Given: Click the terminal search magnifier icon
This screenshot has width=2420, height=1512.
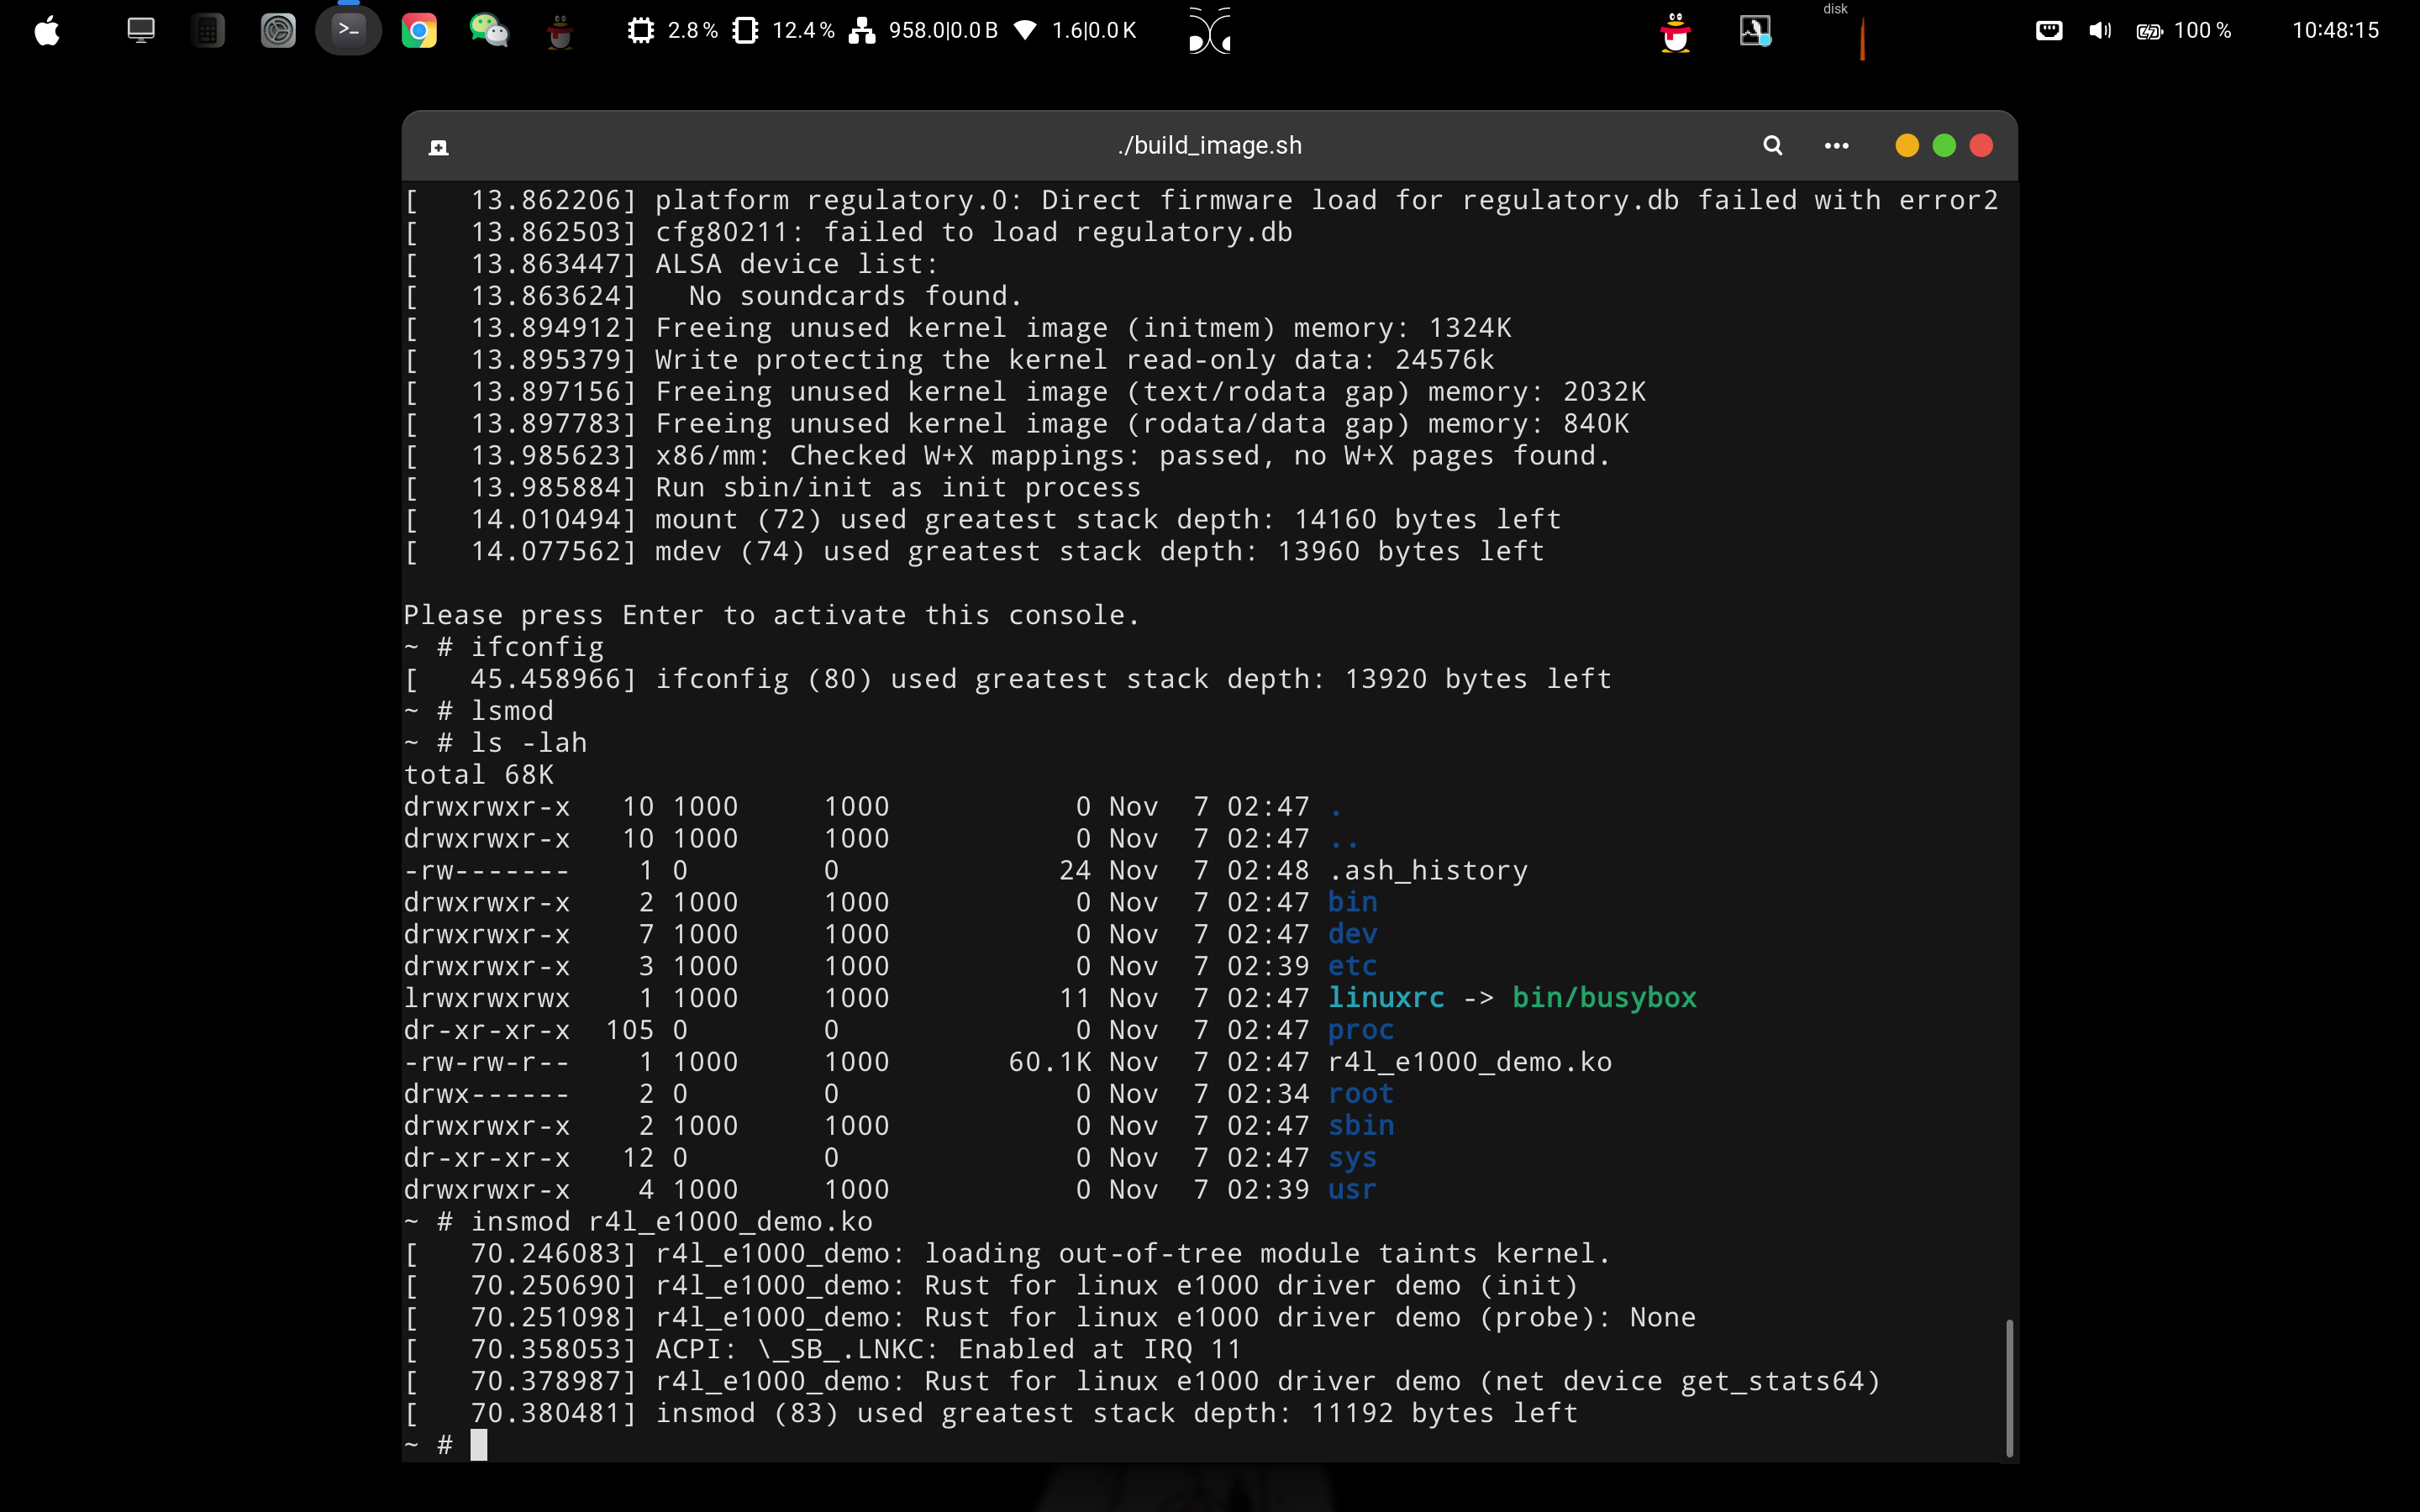Looking at the screenshot, I should [1772, 146].
